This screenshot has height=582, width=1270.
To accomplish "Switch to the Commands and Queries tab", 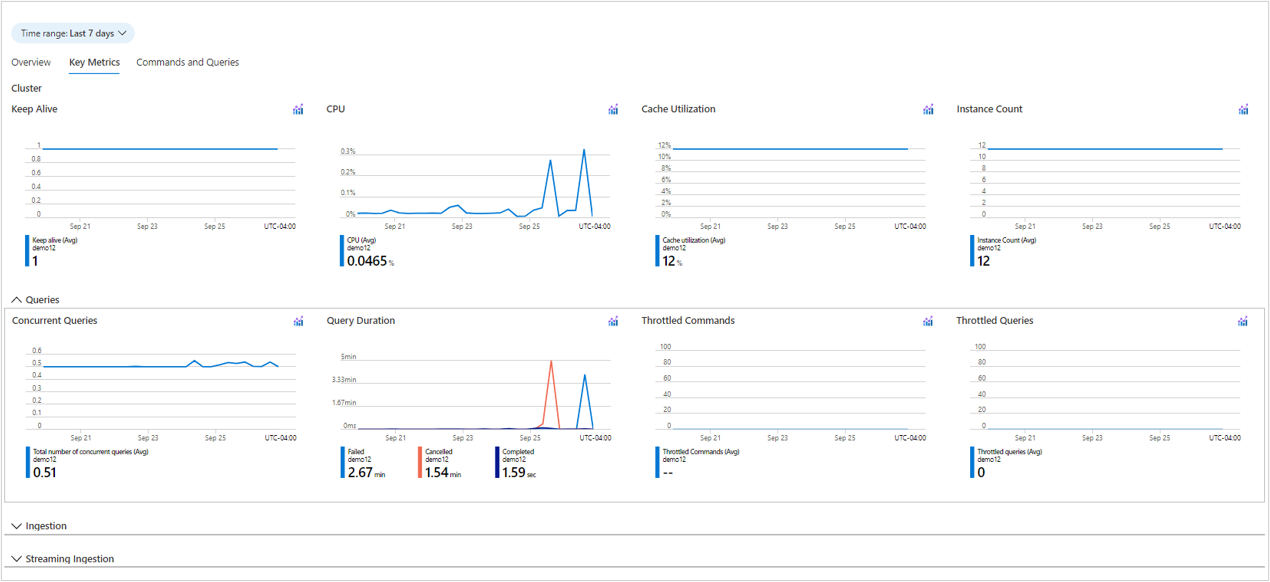I will click(x=187, y=62).
